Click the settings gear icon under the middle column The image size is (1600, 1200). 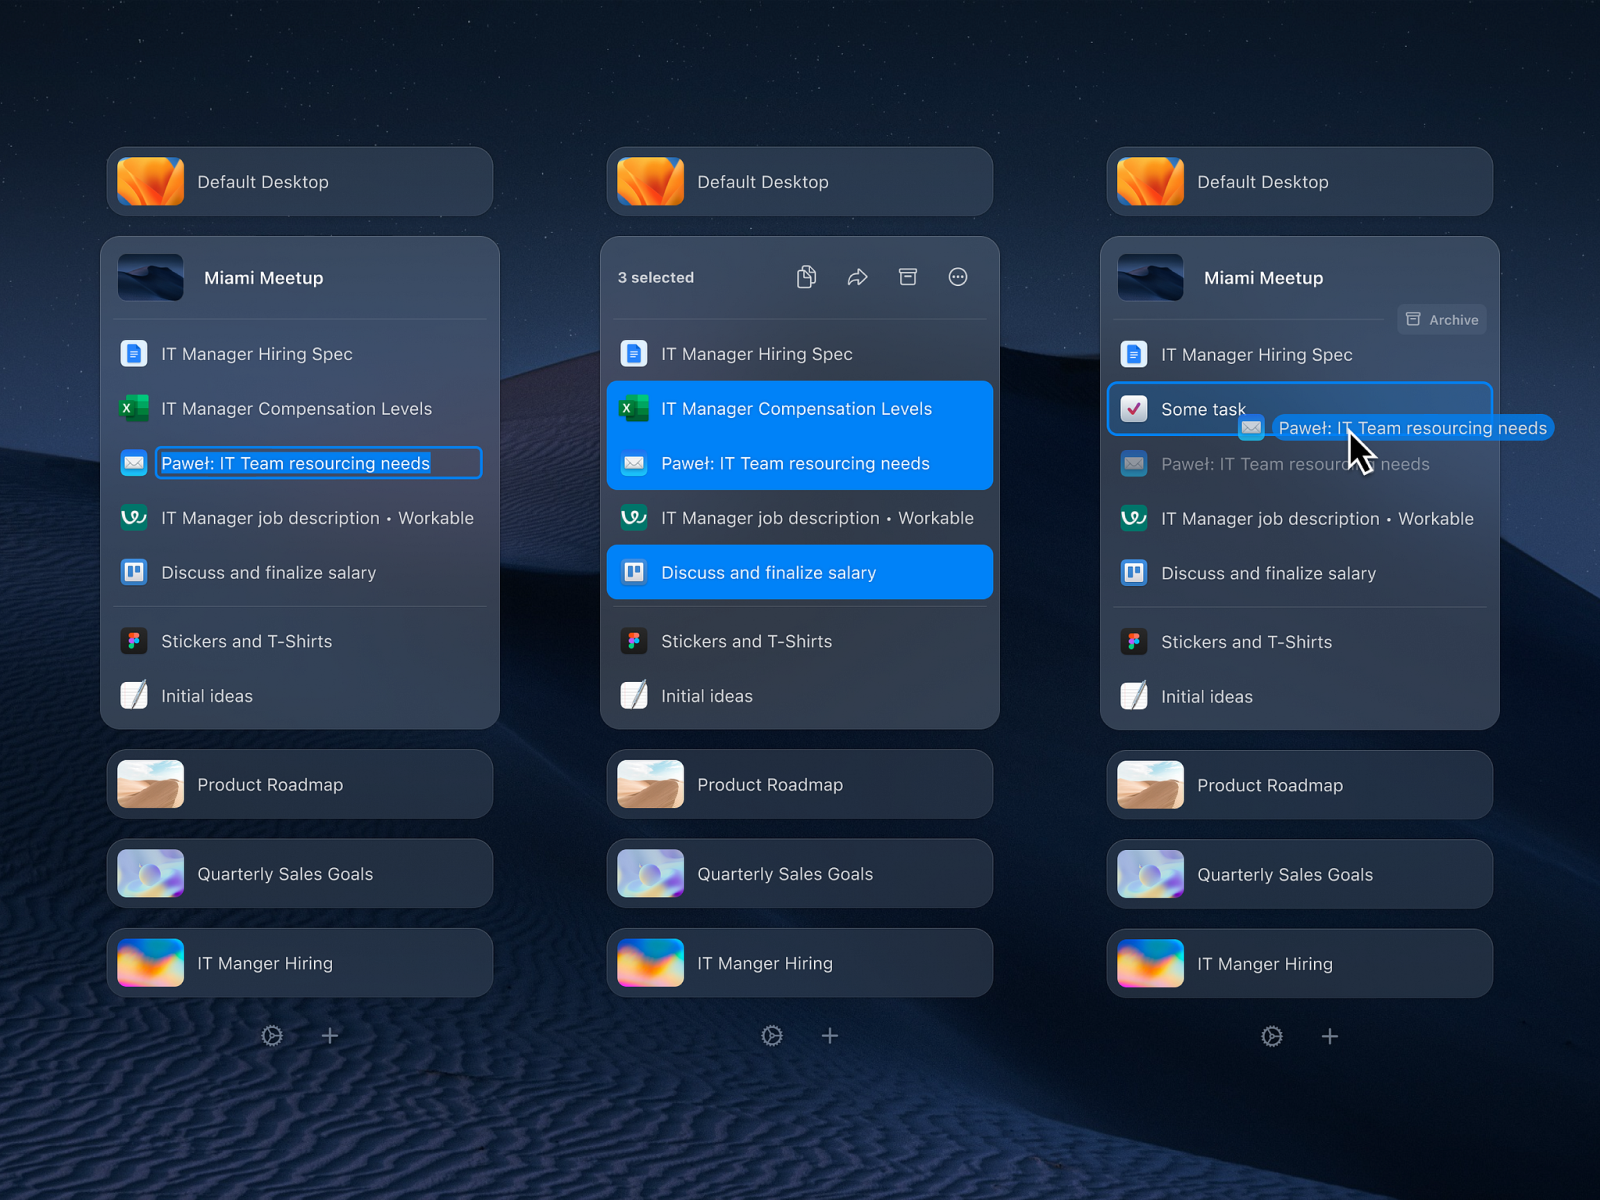772,1036
